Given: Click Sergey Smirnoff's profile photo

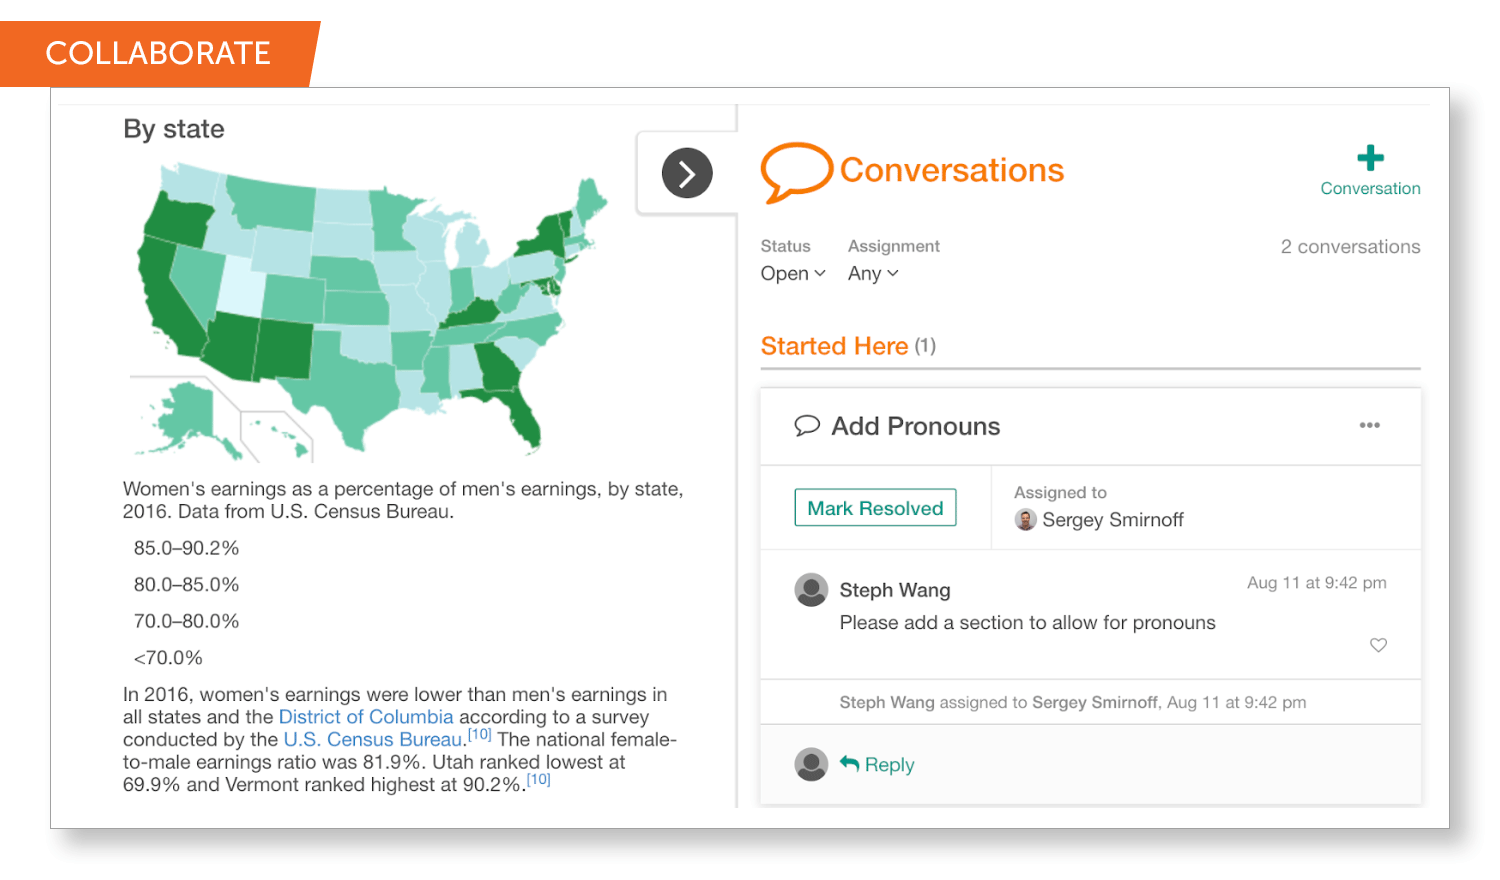Looking at the screenshot, I should [1025, 520].
